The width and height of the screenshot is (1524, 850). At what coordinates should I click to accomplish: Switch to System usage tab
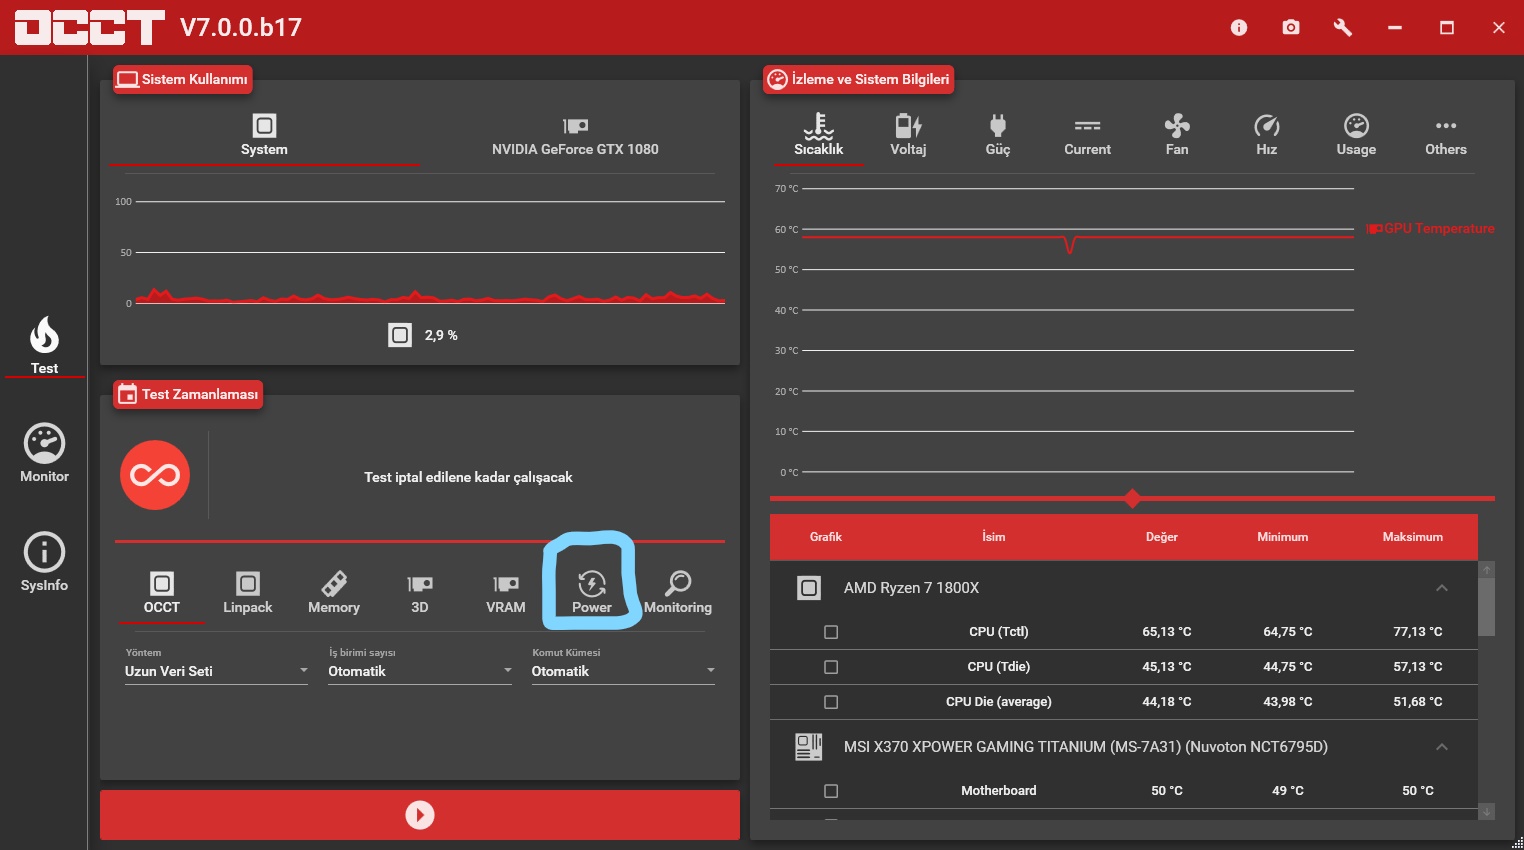pyautogui.click(x=264, y=136)
